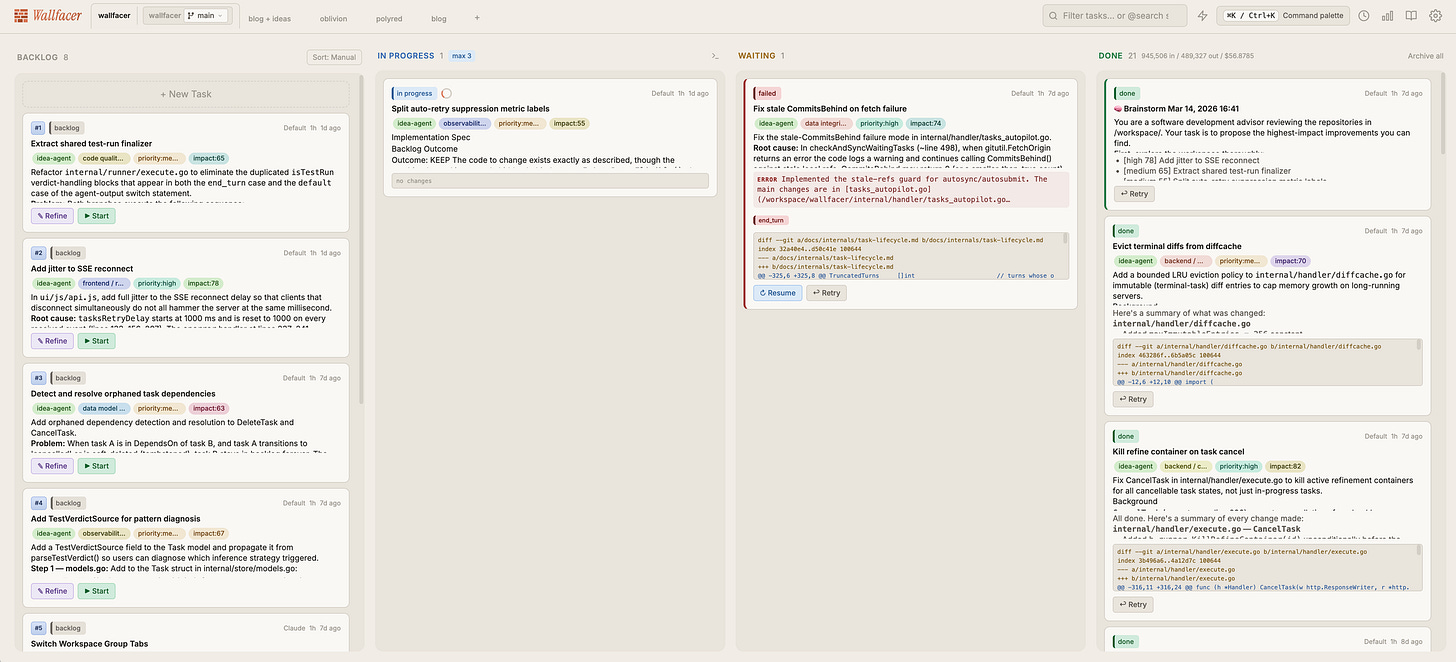This screenshot has width=1456, height=662.
Task: Click impact:74 tag on Fix stale card
Action: [x=925, y=123]
